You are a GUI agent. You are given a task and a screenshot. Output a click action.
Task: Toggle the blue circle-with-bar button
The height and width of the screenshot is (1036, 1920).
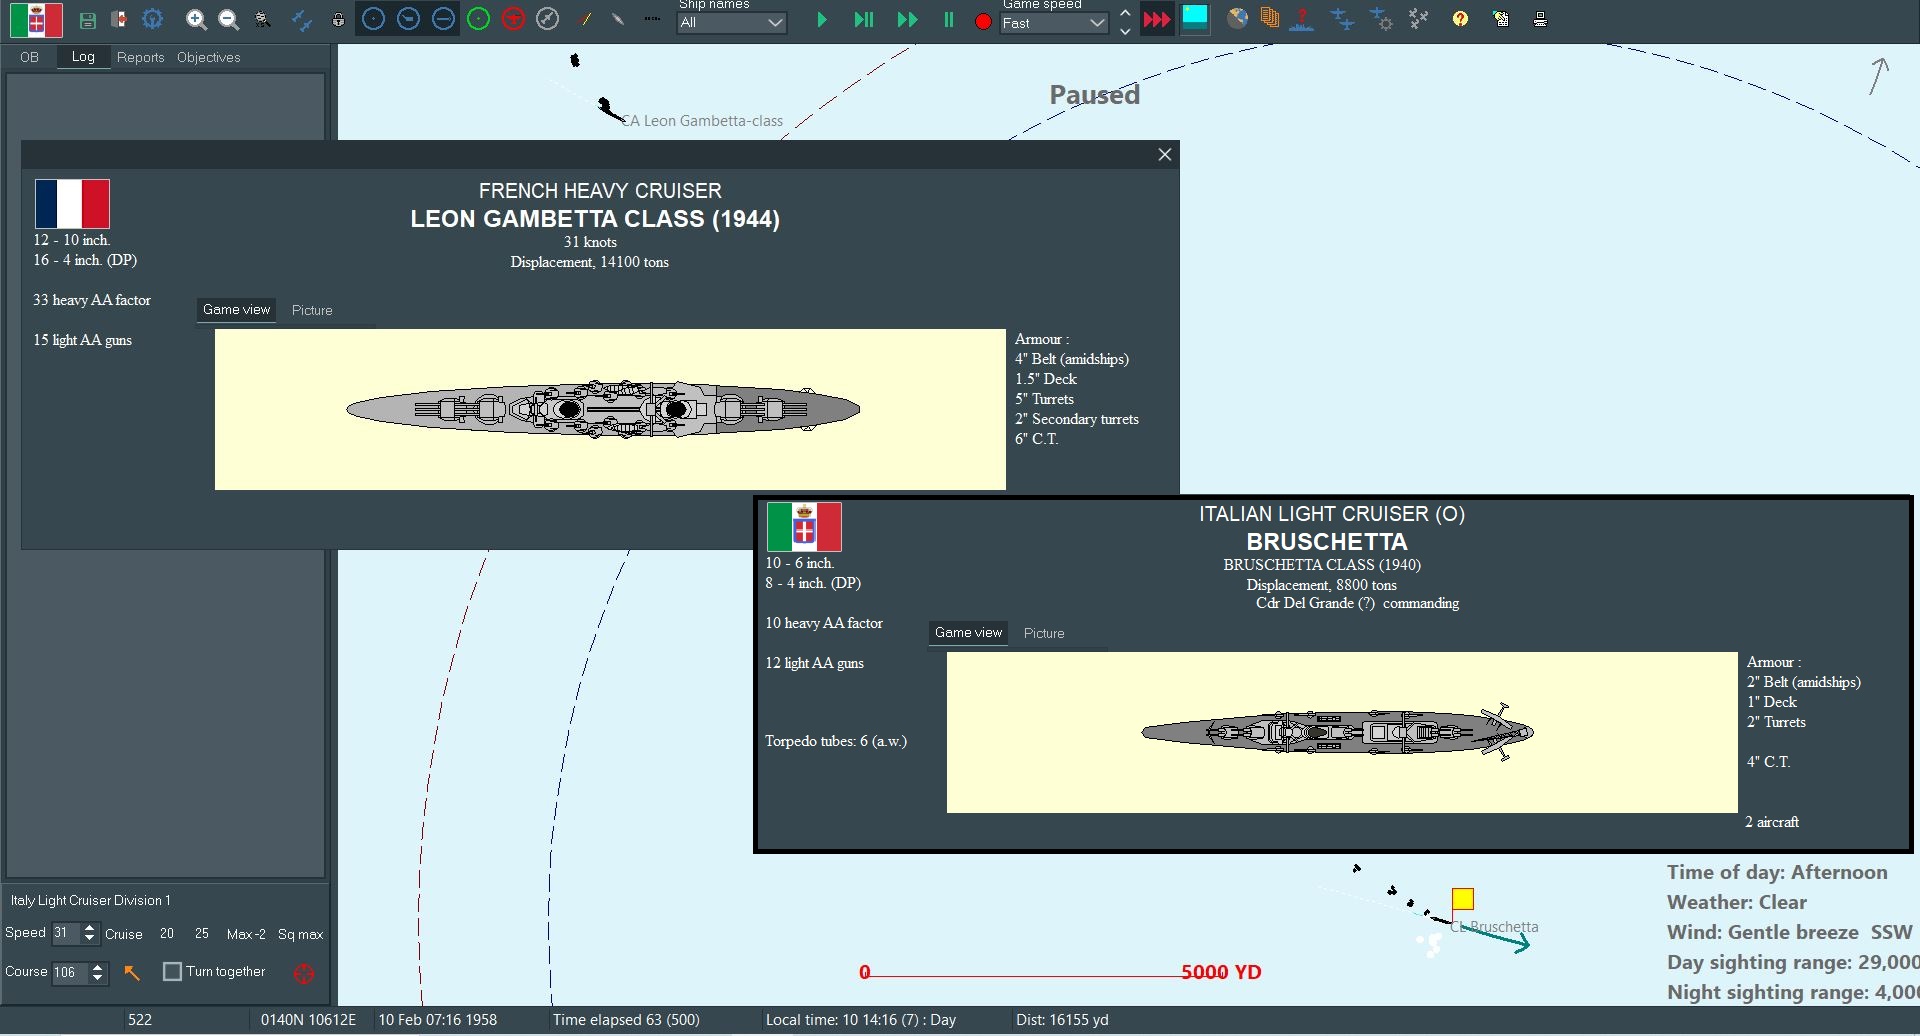(x=443, y=19)
